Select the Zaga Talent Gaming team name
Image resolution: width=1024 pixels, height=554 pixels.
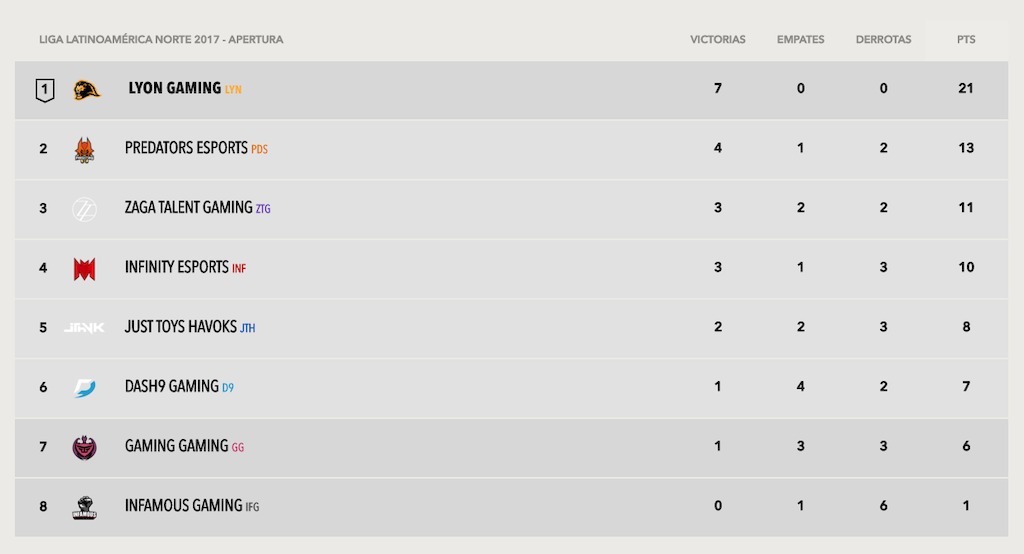tap(188, 208)
